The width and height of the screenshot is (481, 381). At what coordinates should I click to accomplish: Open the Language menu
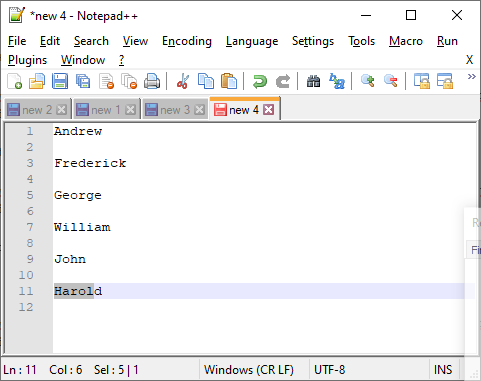point(252,41)
